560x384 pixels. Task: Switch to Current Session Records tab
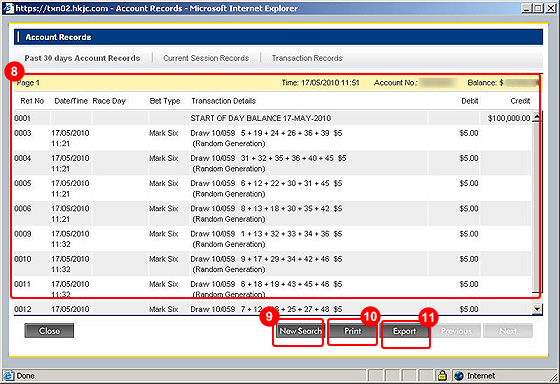pyautogui.click(x=206, y=58)
